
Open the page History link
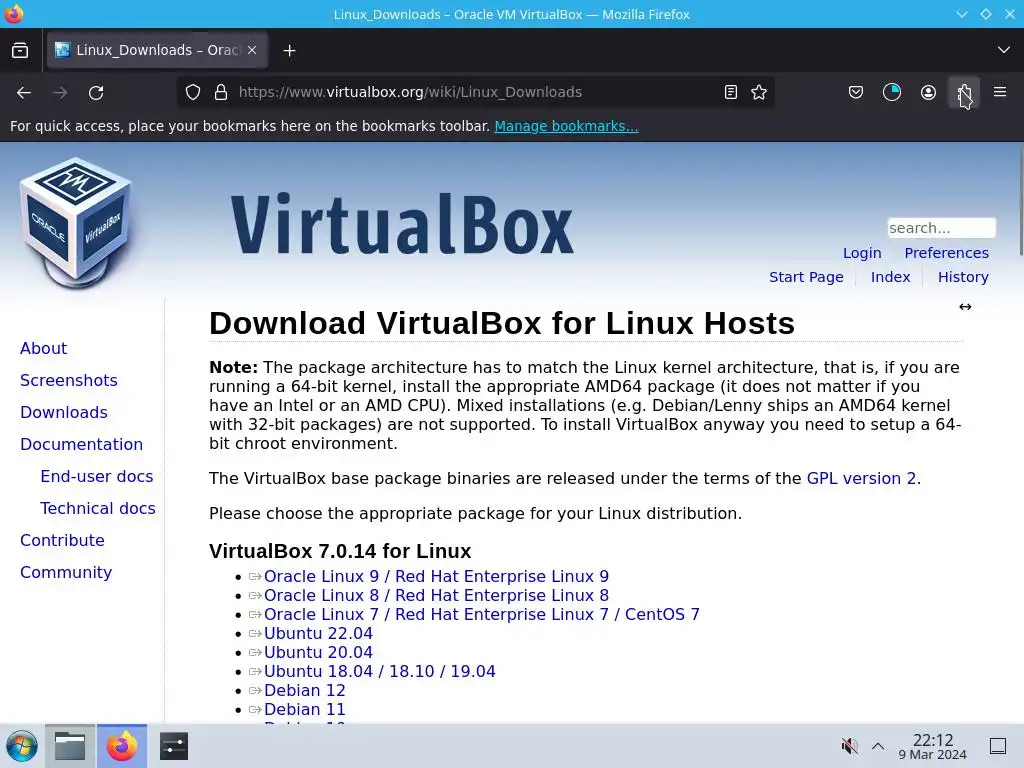tap(963, 277)
